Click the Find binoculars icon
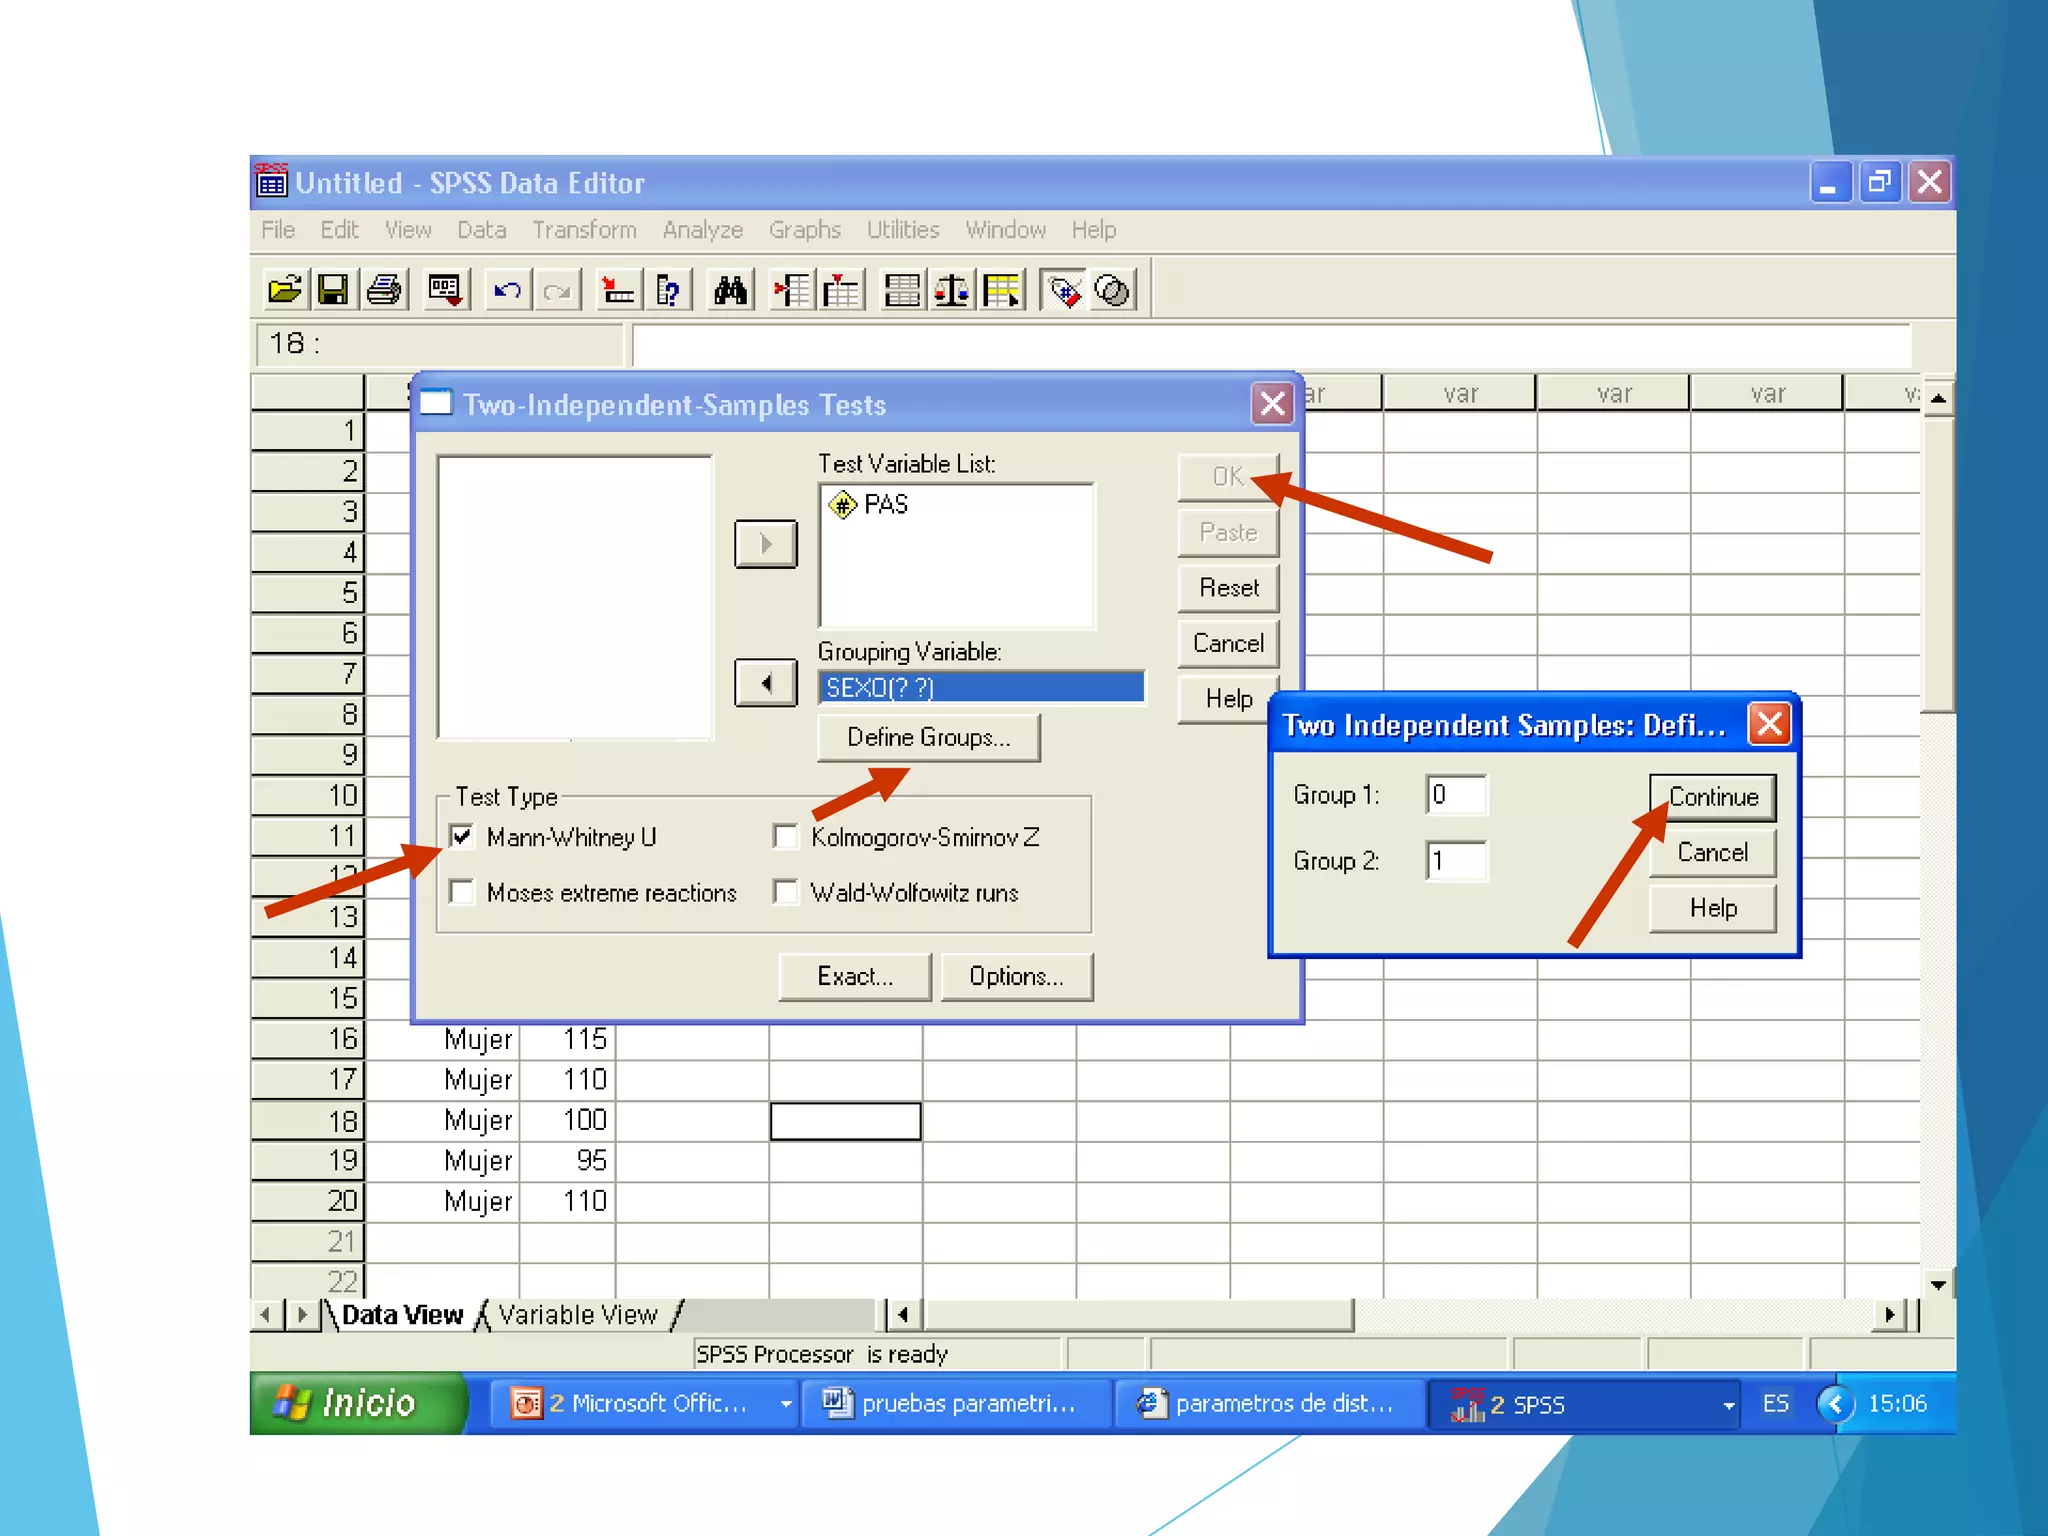 730,291
